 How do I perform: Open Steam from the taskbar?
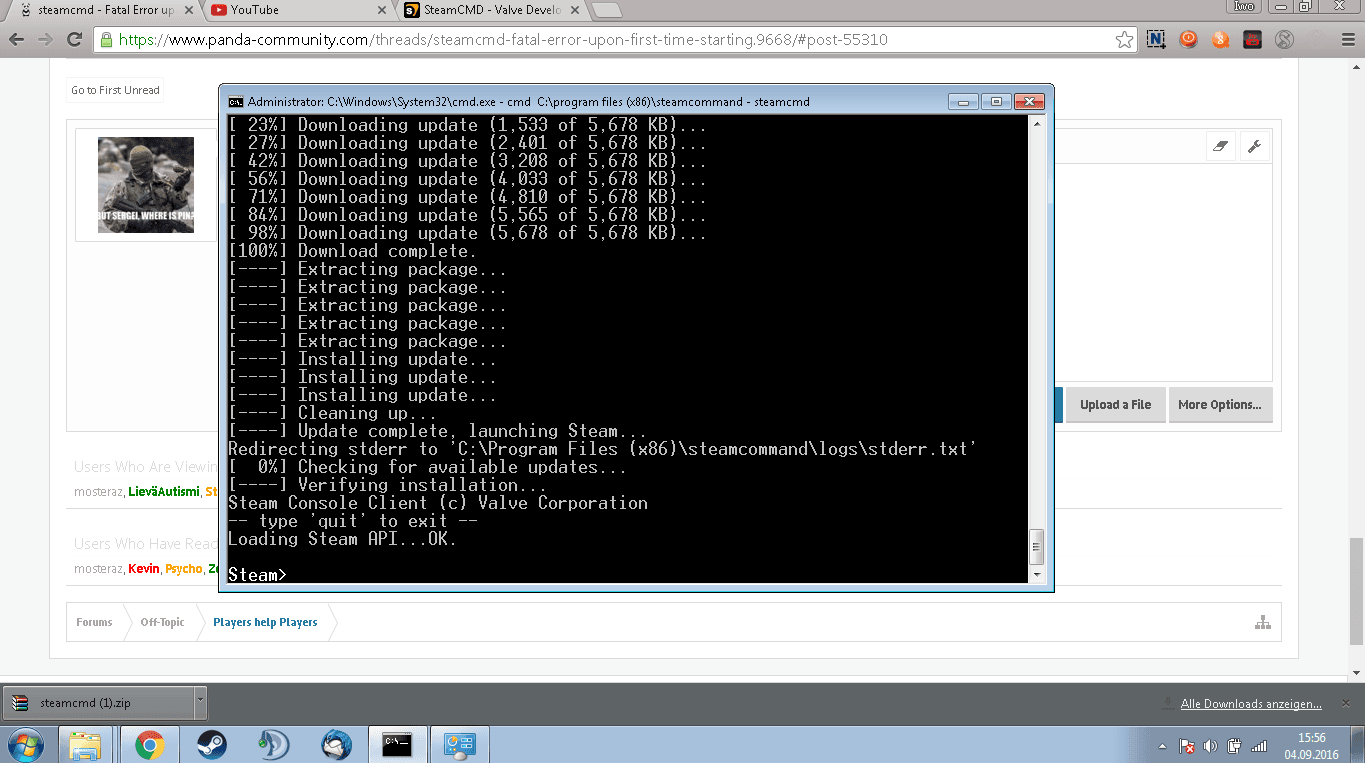coord(211,745)
